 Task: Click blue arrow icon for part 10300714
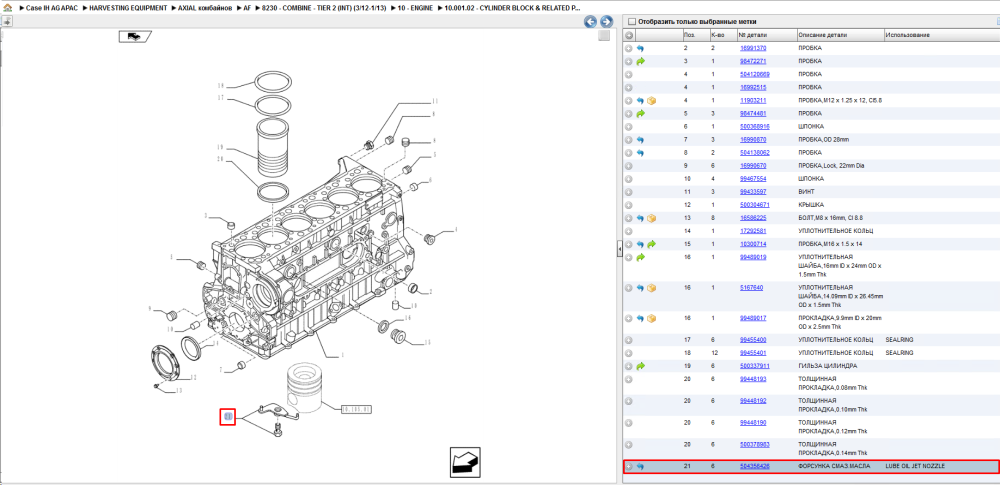click(x=640, y=244)
